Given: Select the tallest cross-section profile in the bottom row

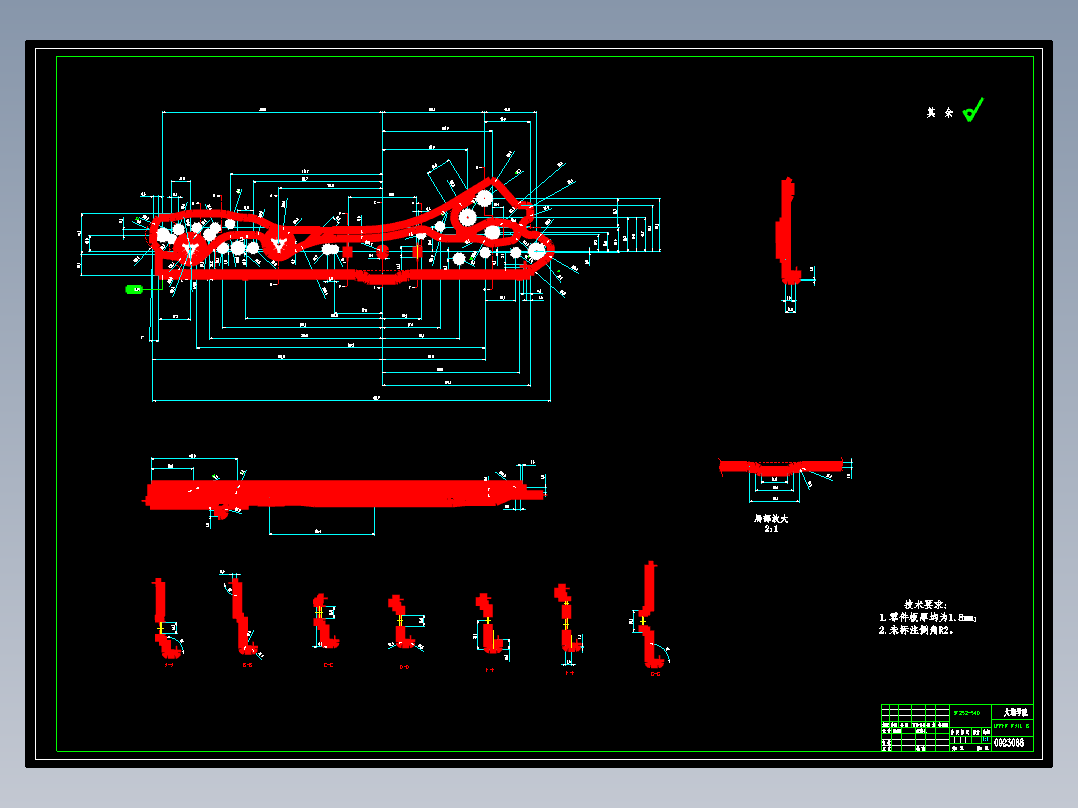Looking at the screenshot, I should tap(651, 614).
